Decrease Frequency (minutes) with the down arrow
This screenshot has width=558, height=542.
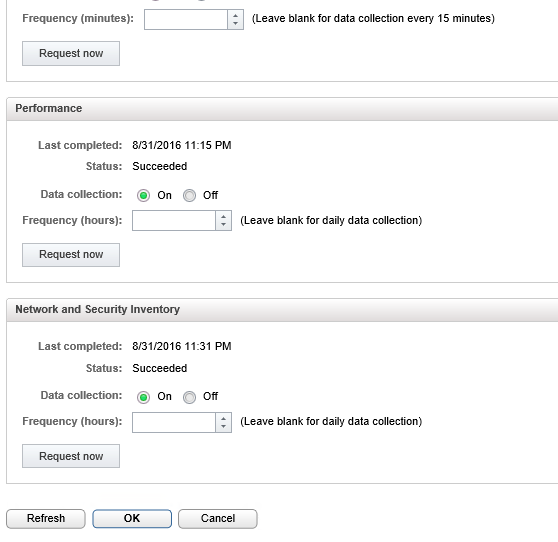point(235,24)
